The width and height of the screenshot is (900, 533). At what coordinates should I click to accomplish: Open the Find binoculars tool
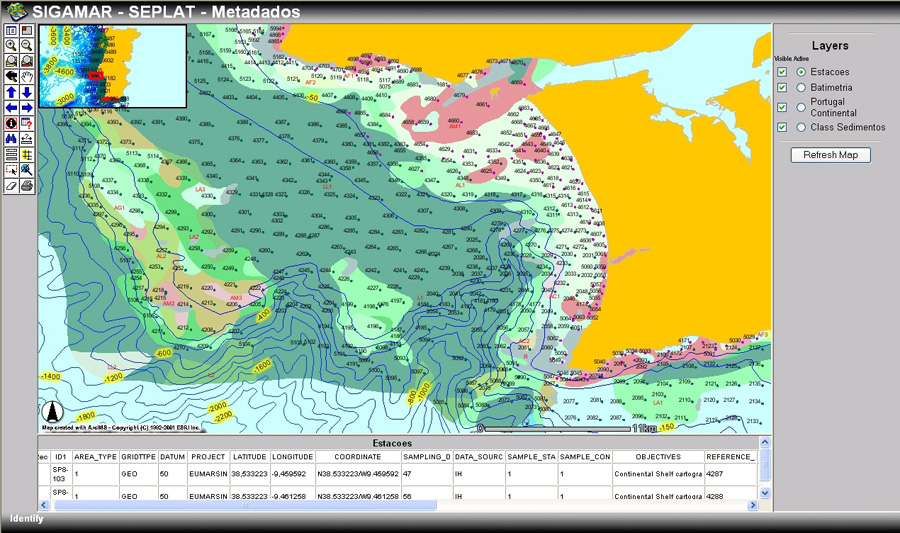pyautogui.click(x=11, y=138)
